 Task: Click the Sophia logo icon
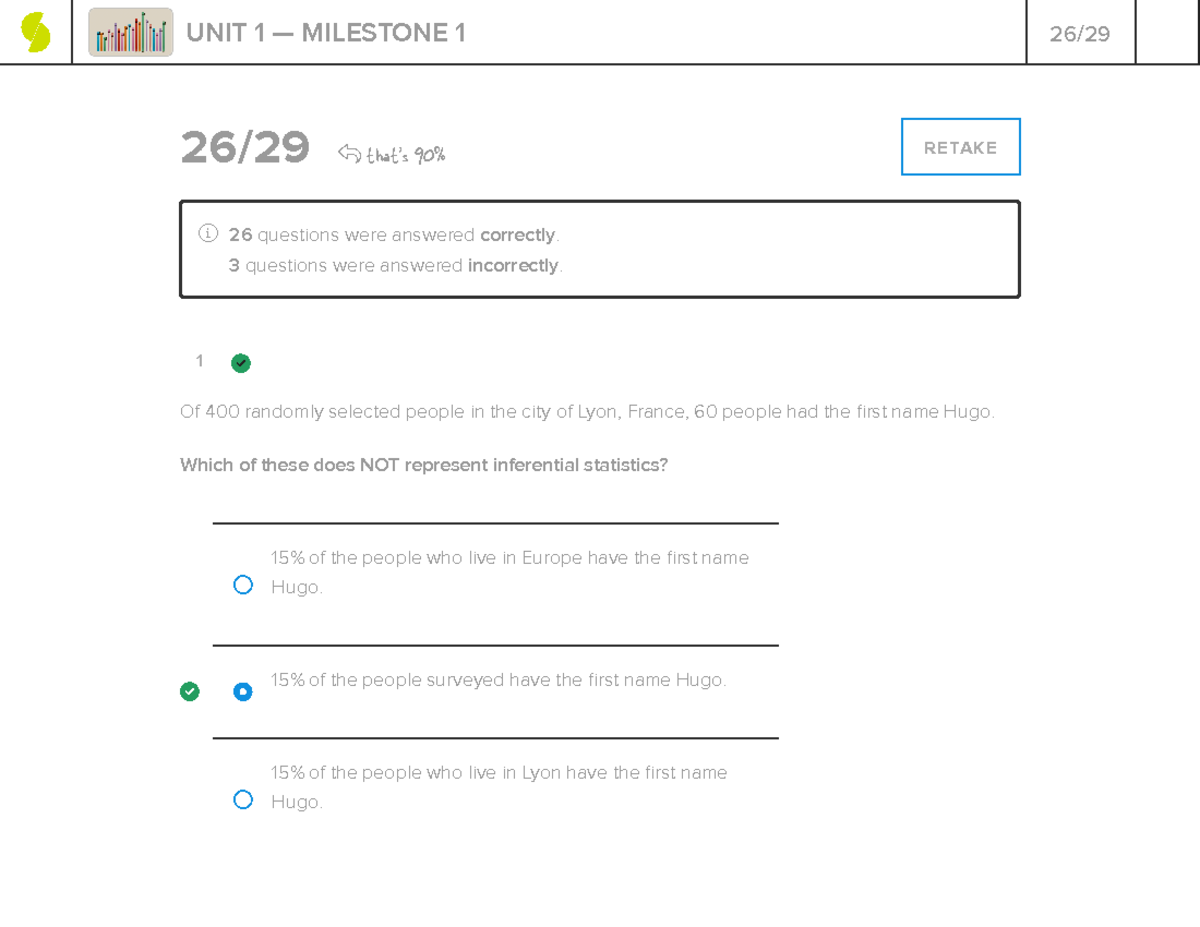coord(36,33)
